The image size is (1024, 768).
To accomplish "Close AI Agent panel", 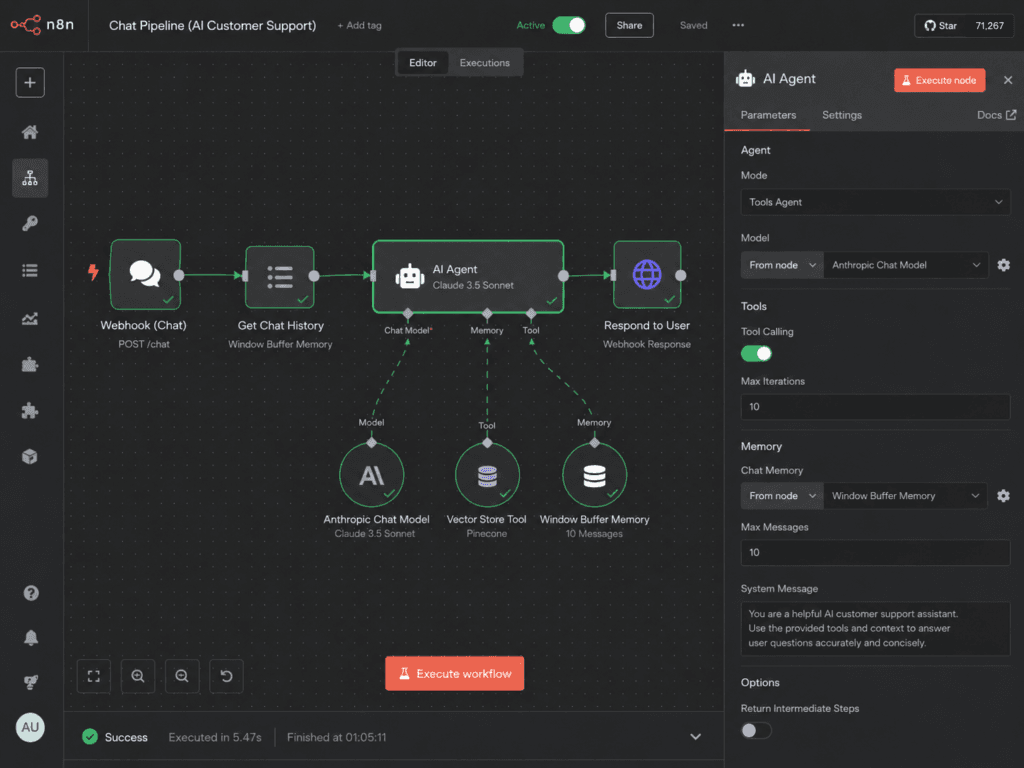I will click(x=1008, y=80).
